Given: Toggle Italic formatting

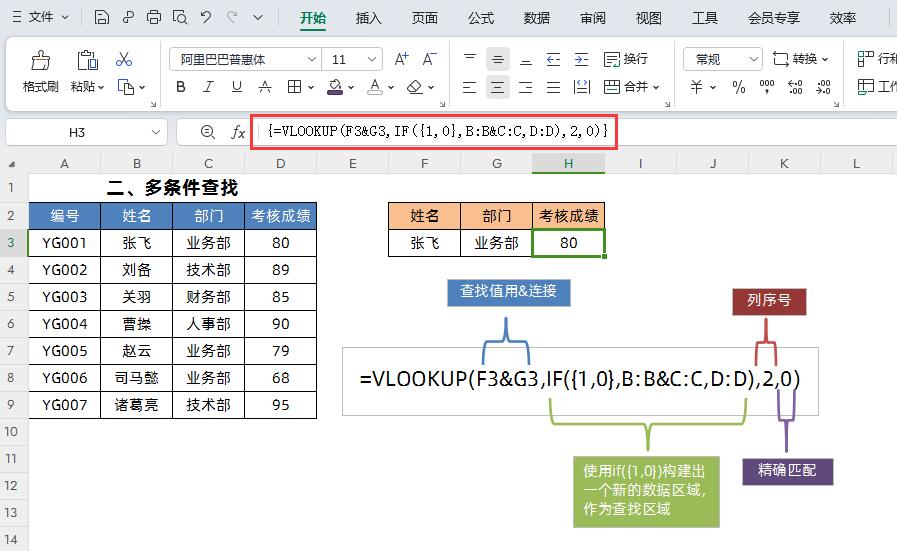Looking at the screenshot, I should tap(209, 87).
